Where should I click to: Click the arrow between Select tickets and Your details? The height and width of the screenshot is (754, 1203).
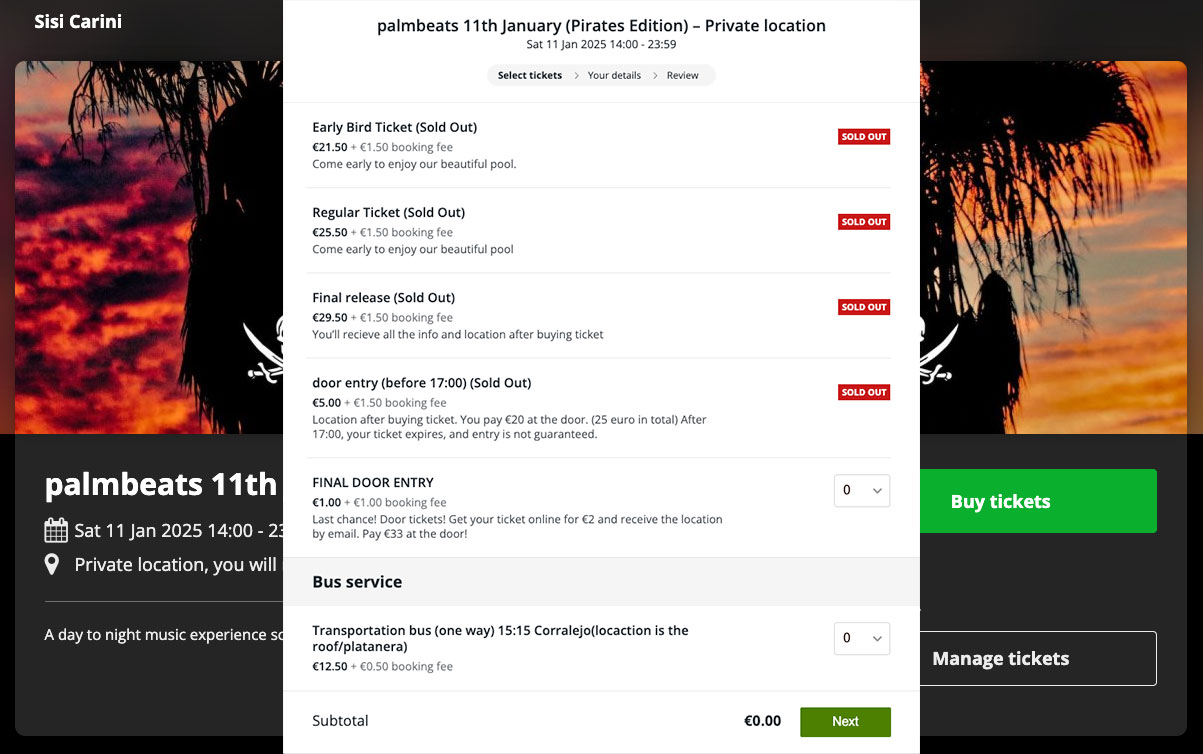[577, 76]
